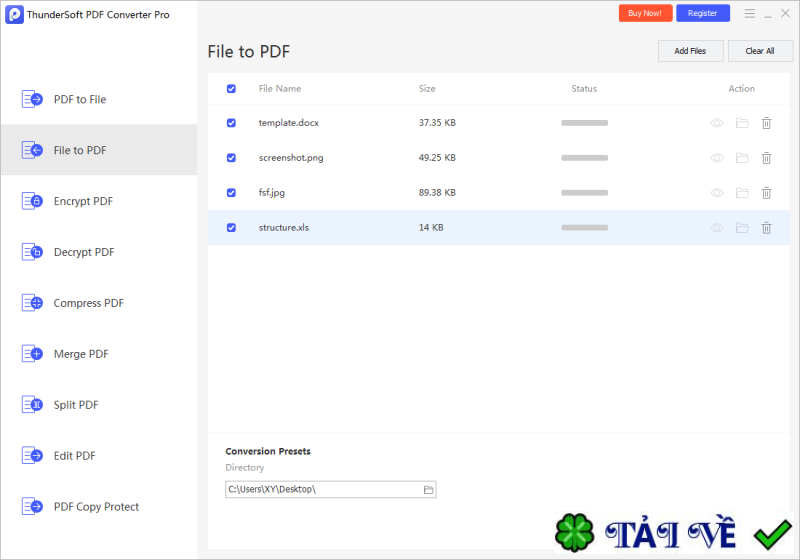Click the PDF to File sidebar icon
The width and height of the screenshot is (800, 560).
(x=32, y=99)
